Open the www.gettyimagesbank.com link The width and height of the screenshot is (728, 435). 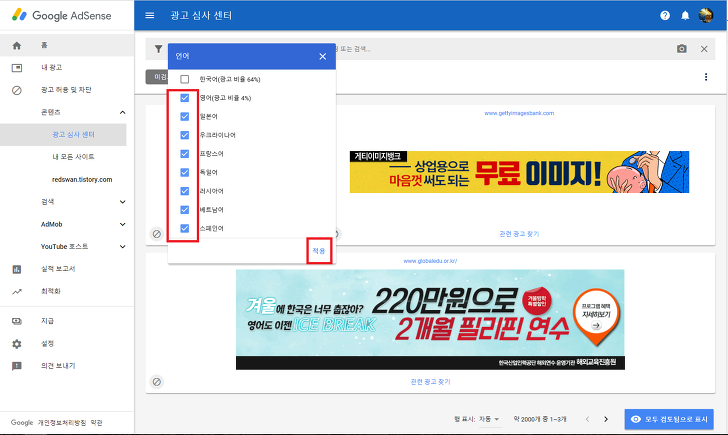pos(519,113)
